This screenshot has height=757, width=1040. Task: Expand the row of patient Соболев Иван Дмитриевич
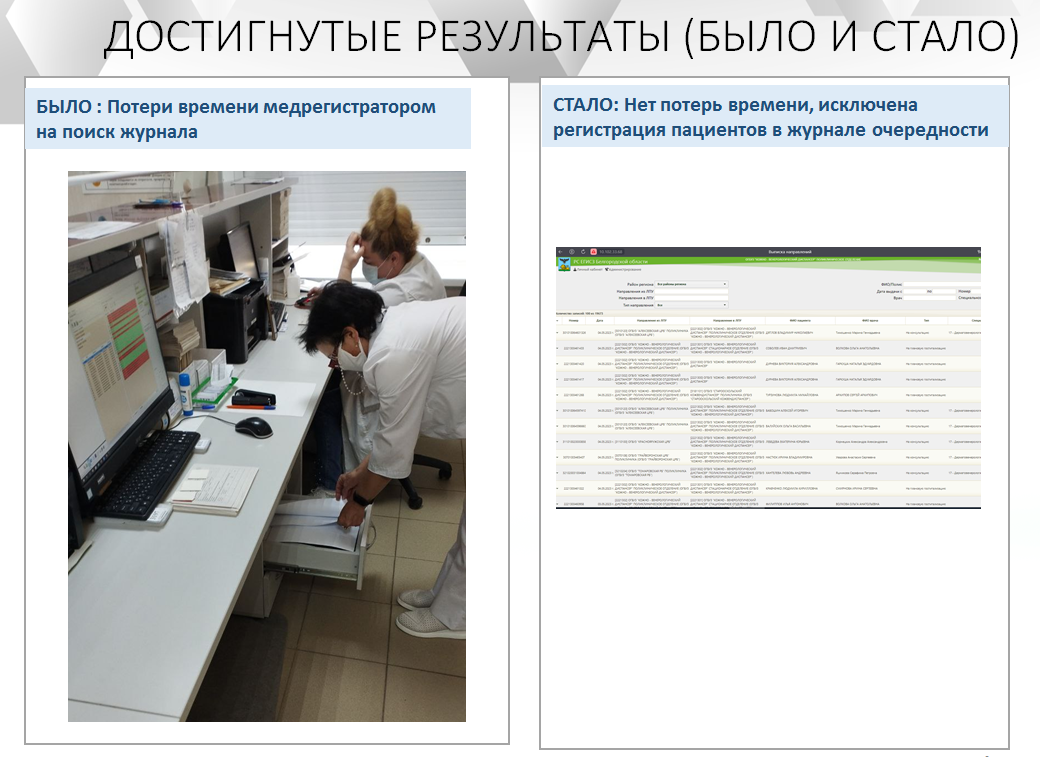[557, 348]
